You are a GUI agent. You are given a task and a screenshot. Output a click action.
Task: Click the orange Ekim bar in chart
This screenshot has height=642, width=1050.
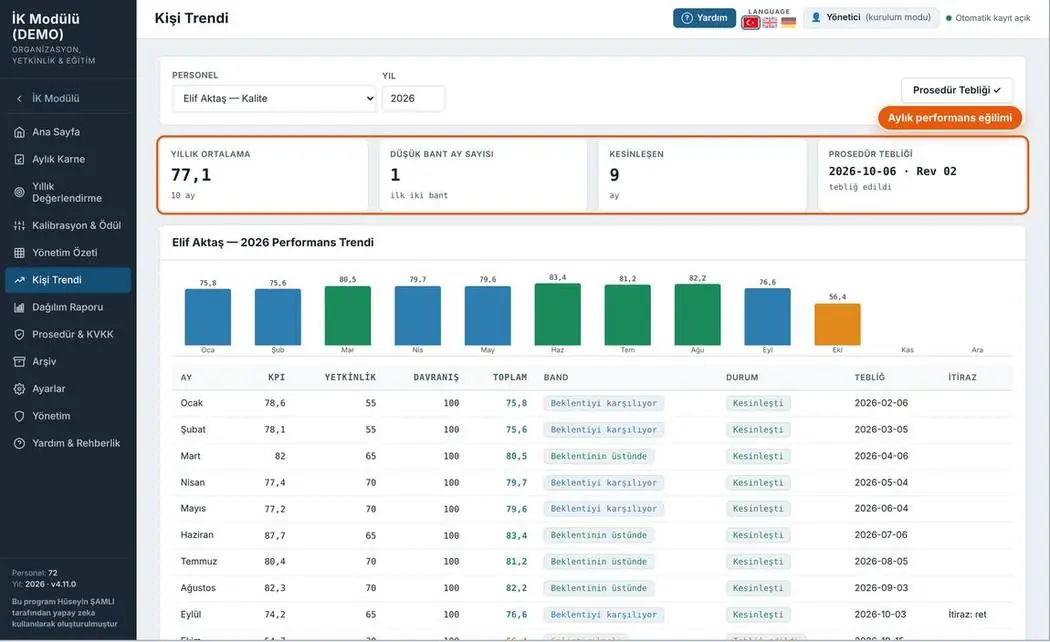pyautogui.click(x=837, y=325)
